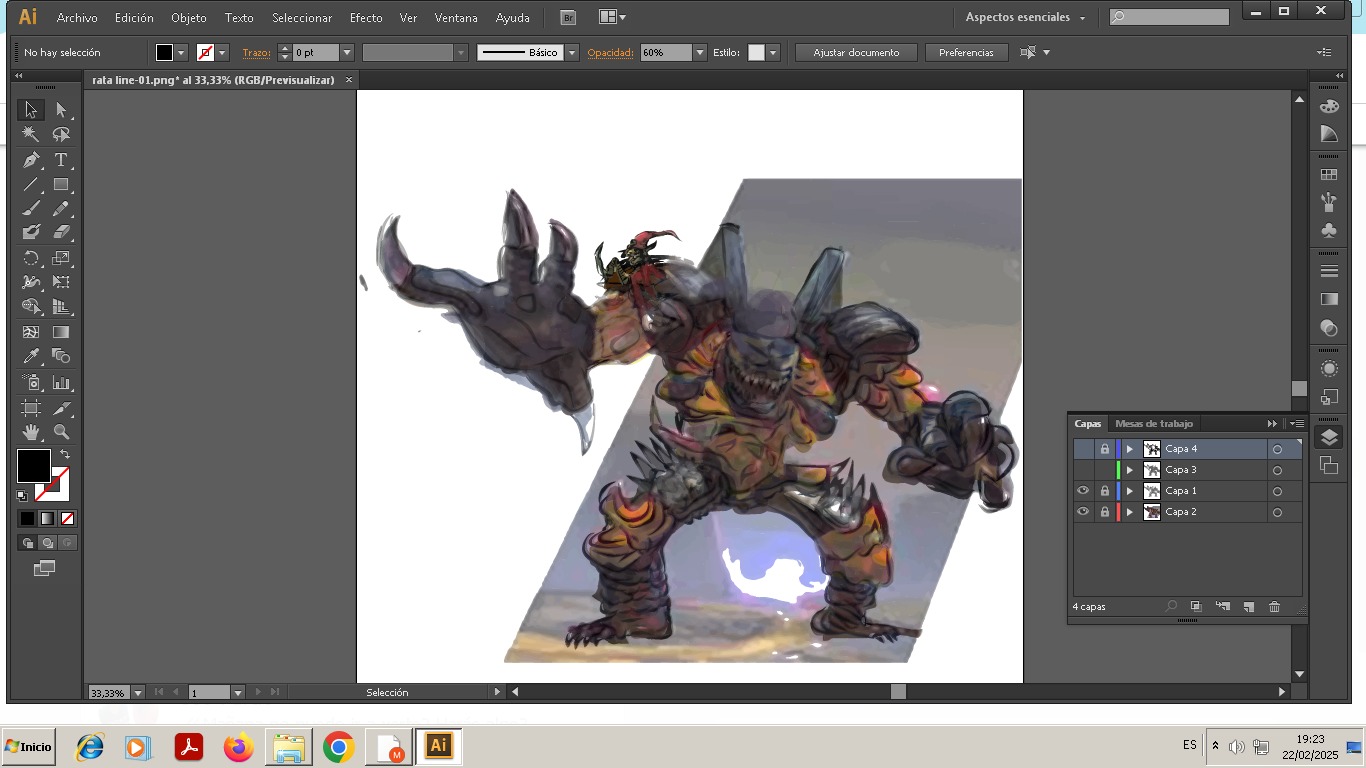Screen dimensions: 1366x768
Task: Unlock Capa 1 layer
Action: tap(1105, 491)
